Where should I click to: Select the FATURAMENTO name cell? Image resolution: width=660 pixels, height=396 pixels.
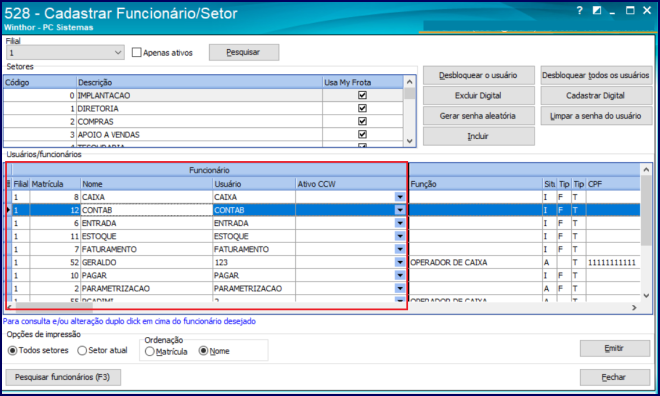146,249
